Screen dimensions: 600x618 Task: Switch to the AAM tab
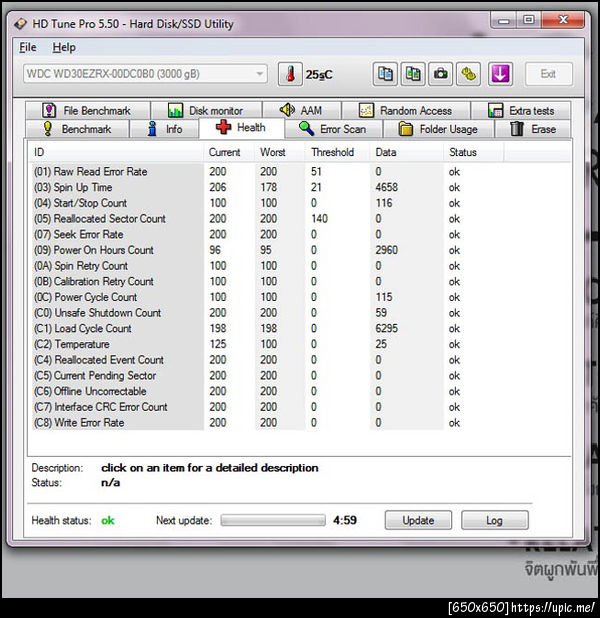pyautogui.click(x=302, y=110)
